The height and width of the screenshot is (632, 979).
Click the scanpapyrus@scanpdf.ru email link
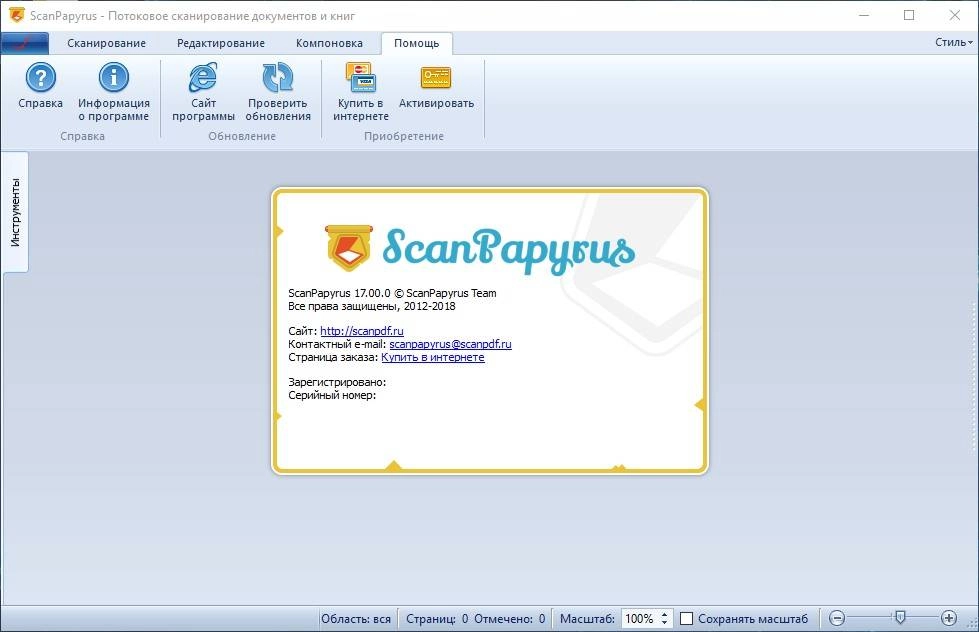450,344
